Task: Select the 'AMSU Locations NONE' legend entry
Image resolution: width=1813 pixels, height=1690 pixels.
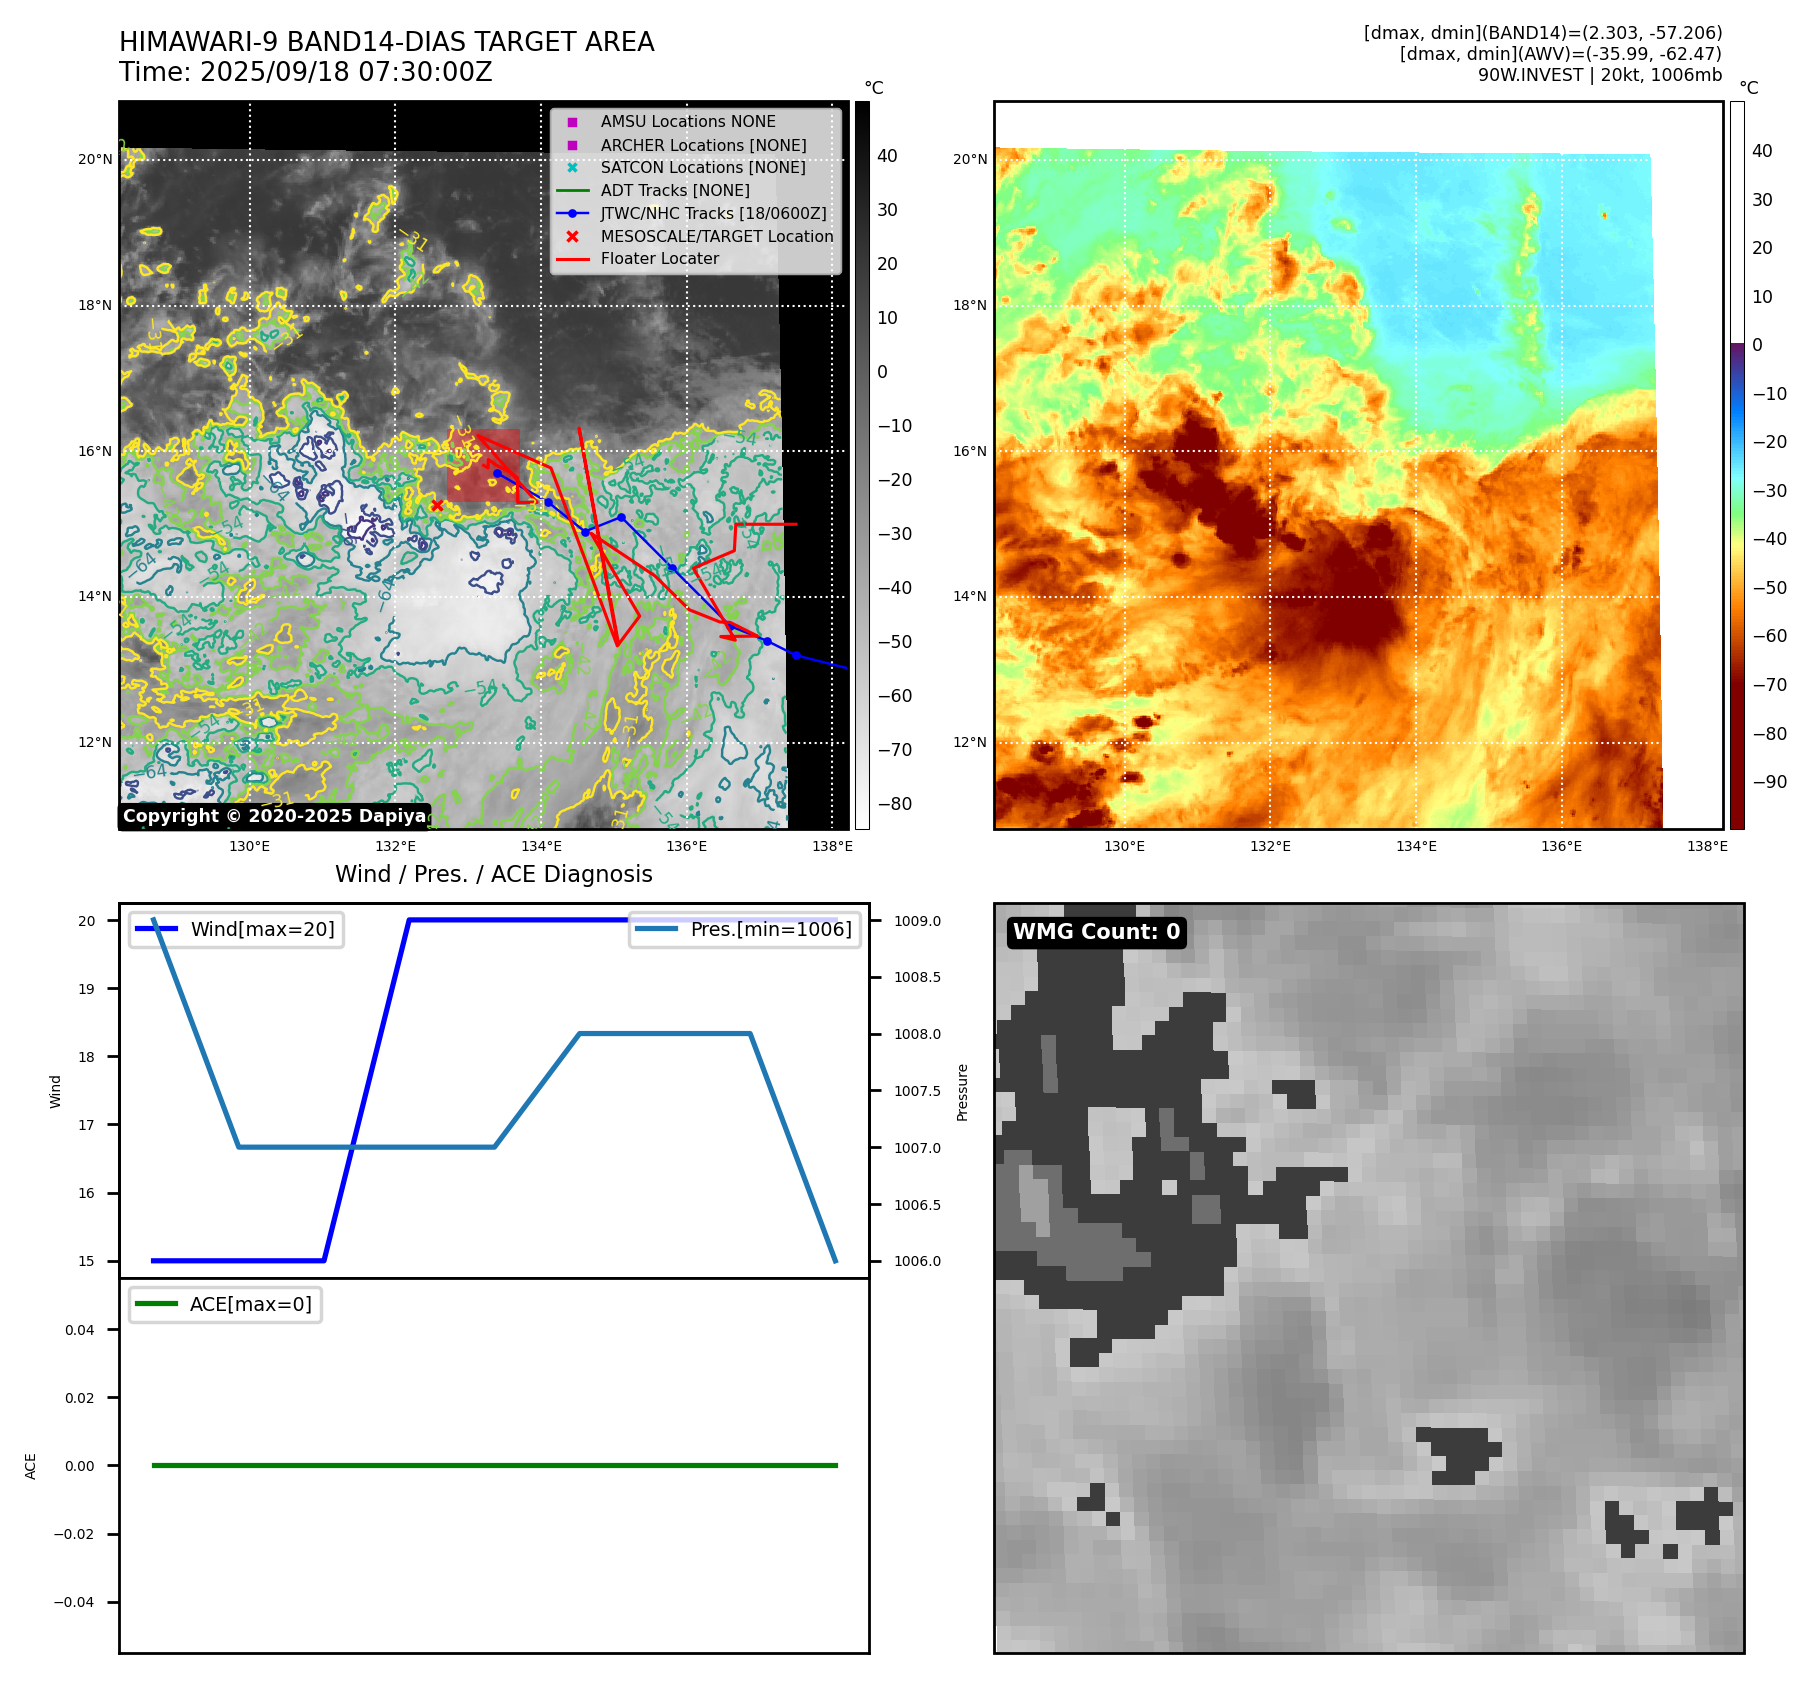Action: [x=688, y=122]
